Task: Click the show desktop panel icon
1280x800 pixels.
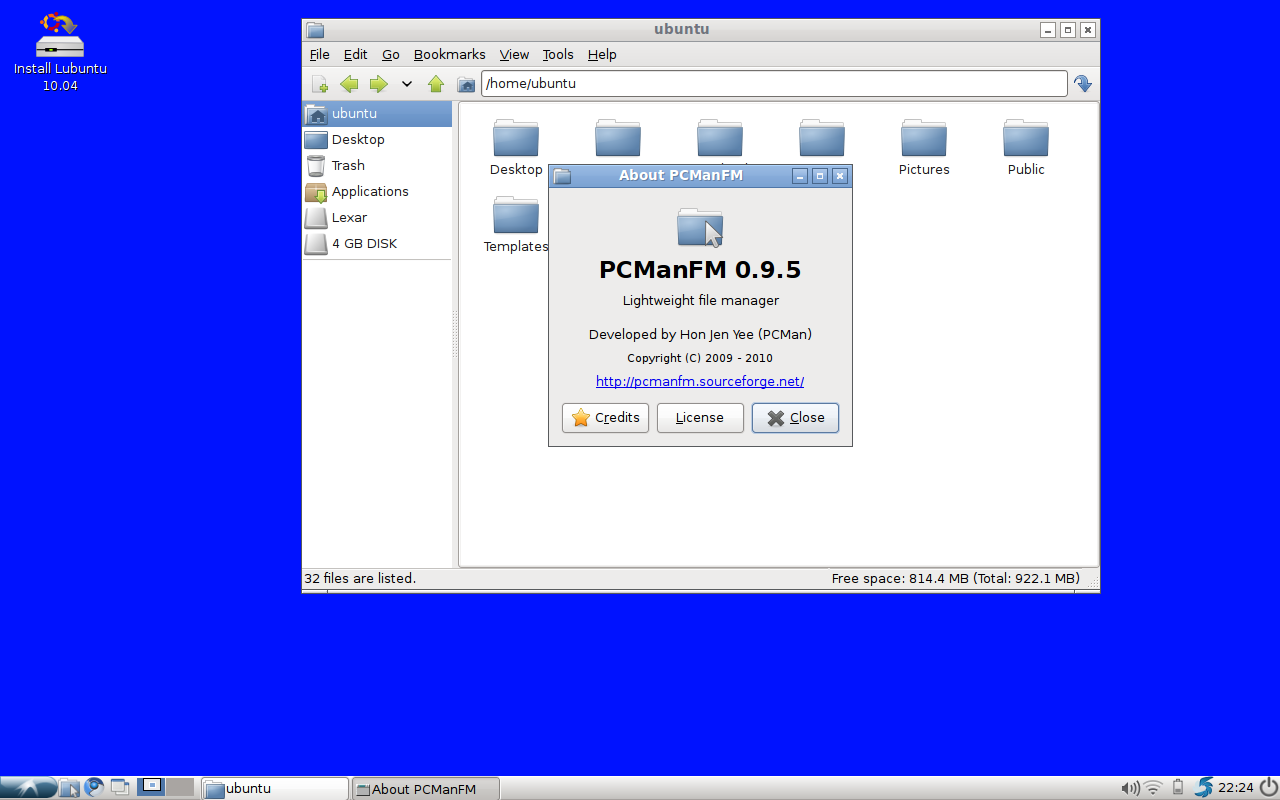Action: pos(120,788)
